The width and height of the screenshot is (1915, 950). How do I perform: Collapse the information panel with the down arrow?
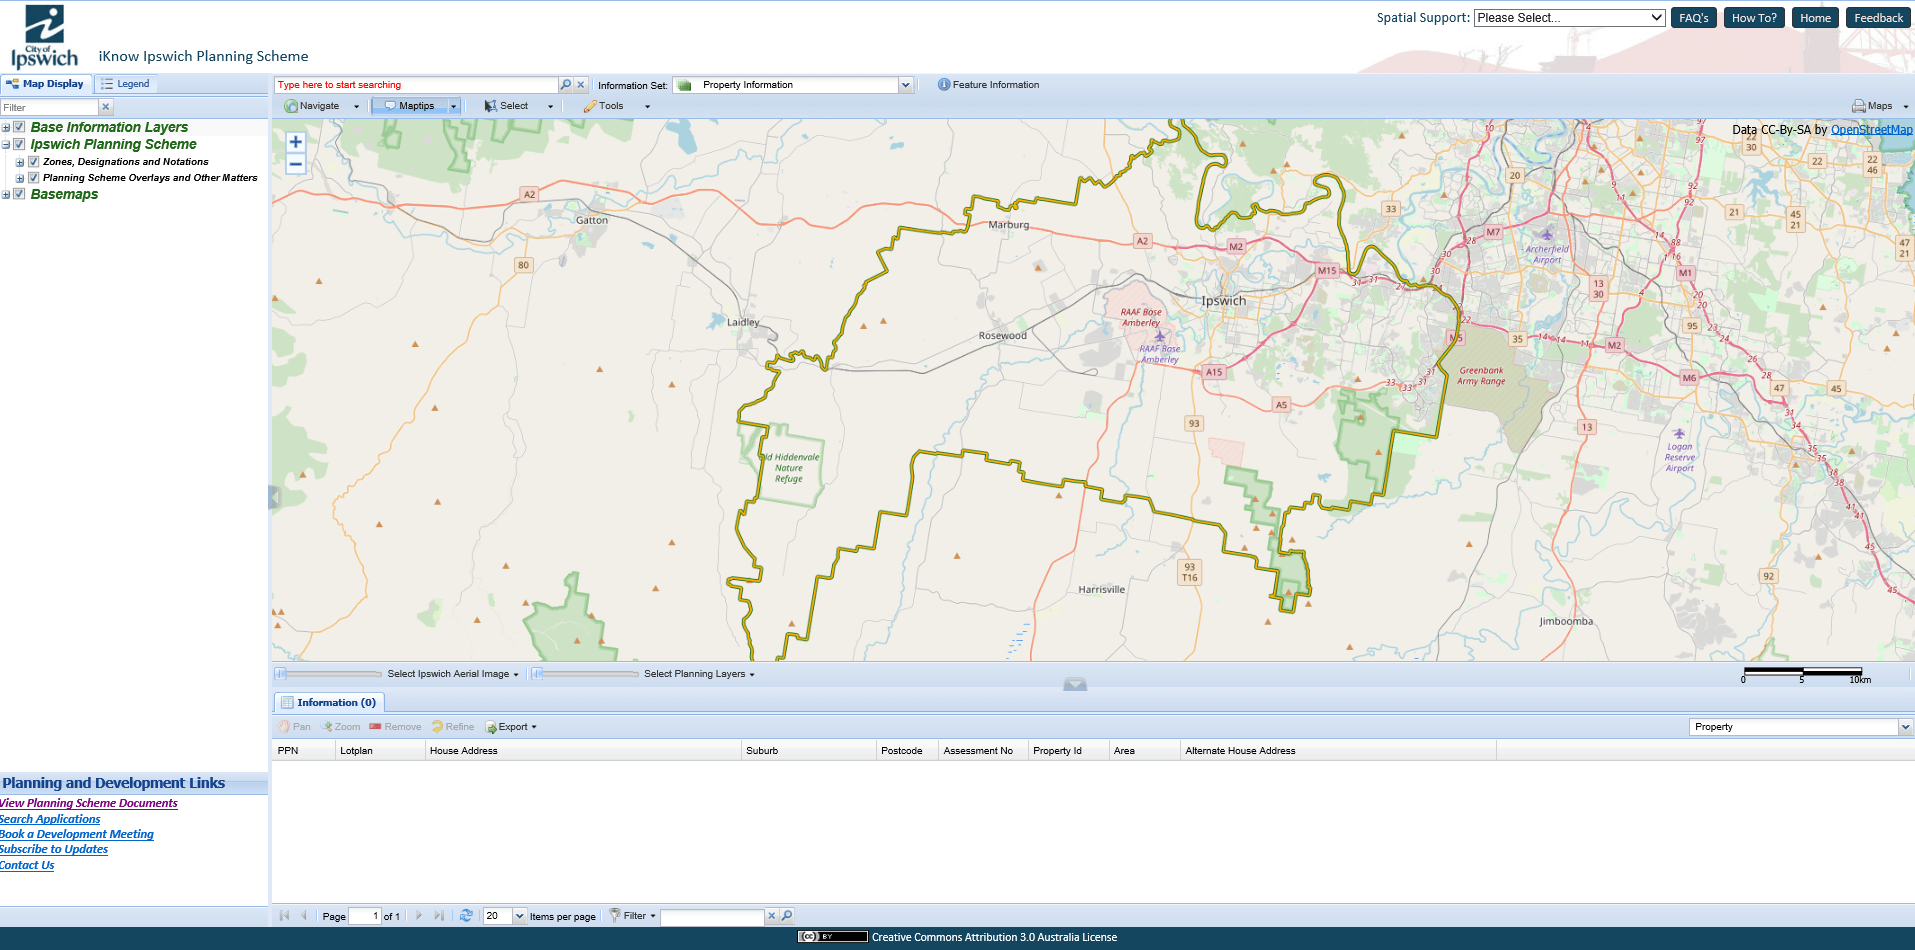1074,684
